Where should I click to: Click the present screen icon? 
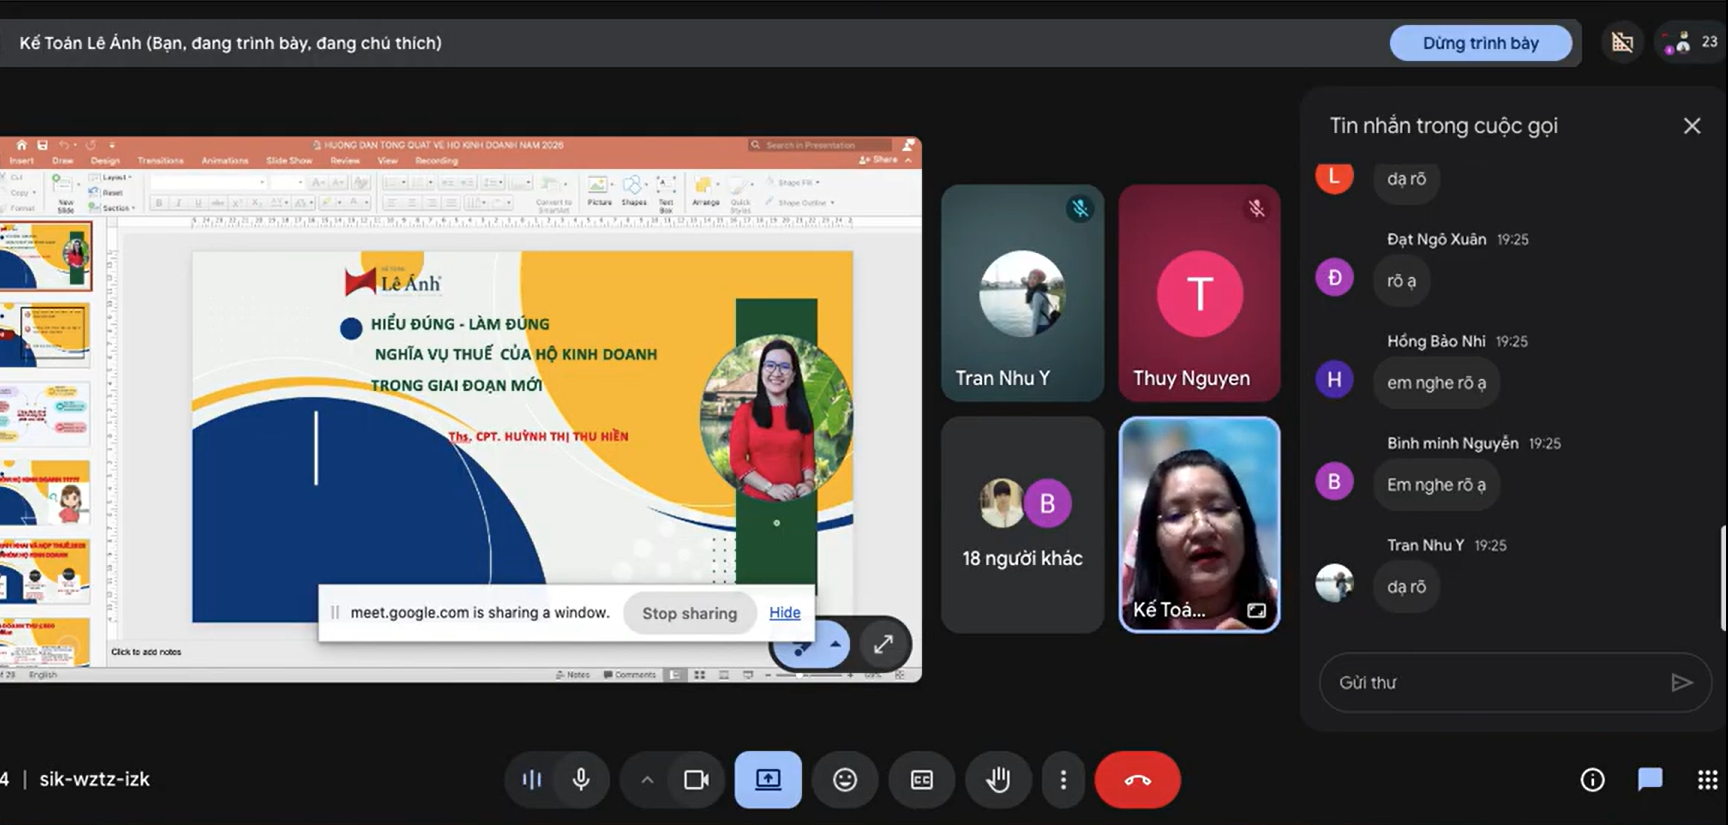coord(768,779)
